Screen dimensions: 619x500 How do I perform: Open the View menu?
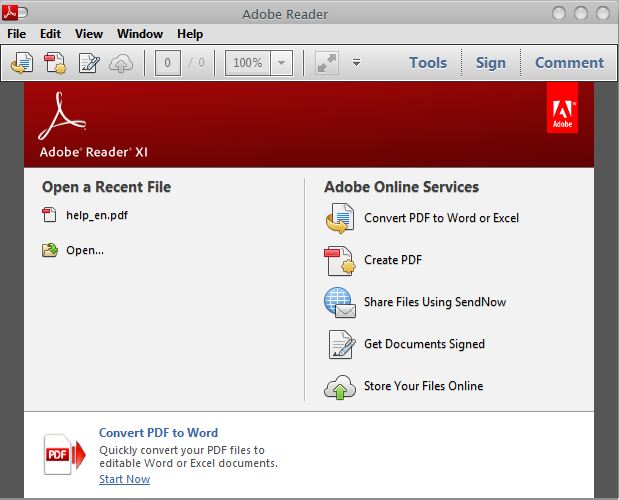(x=89, y=34)
